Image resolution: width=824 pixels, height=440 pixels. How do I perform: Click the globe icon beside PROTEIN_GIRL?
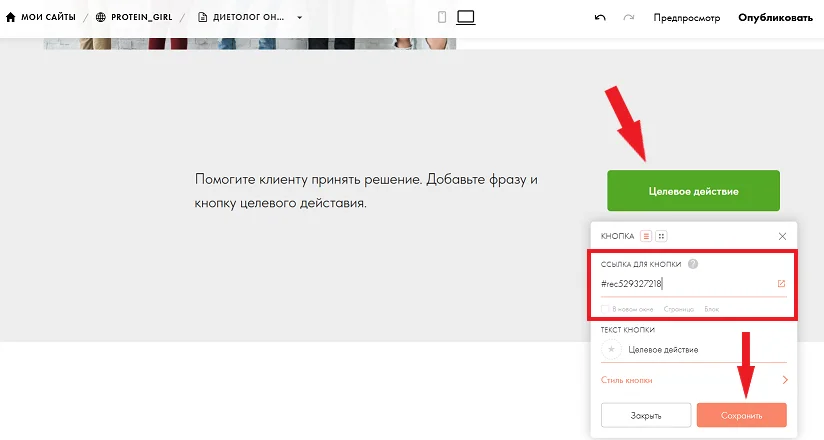100,17
